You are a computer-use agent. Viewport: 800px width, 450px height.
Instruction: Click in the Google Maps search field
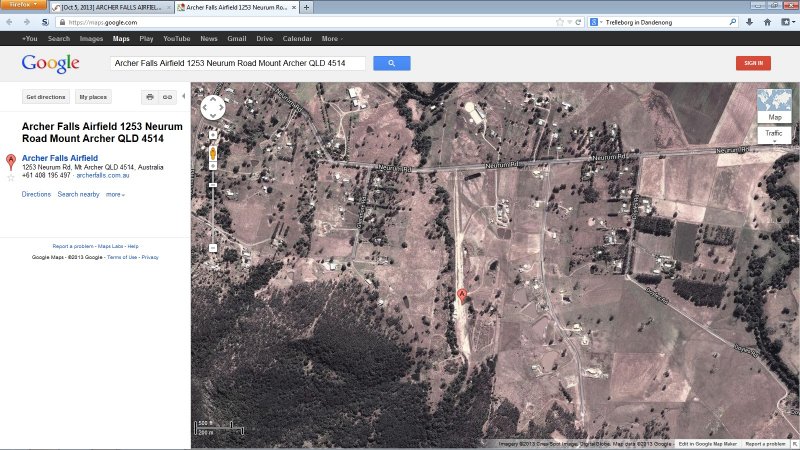238,63
